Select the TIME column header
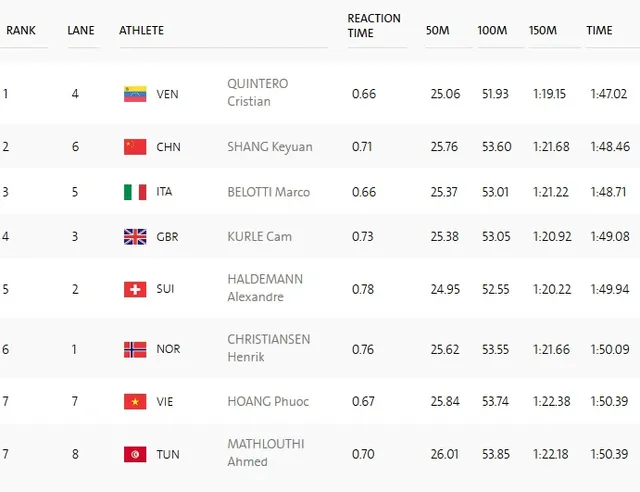This screenshot has height=492, width=640. tap(599, 30)
